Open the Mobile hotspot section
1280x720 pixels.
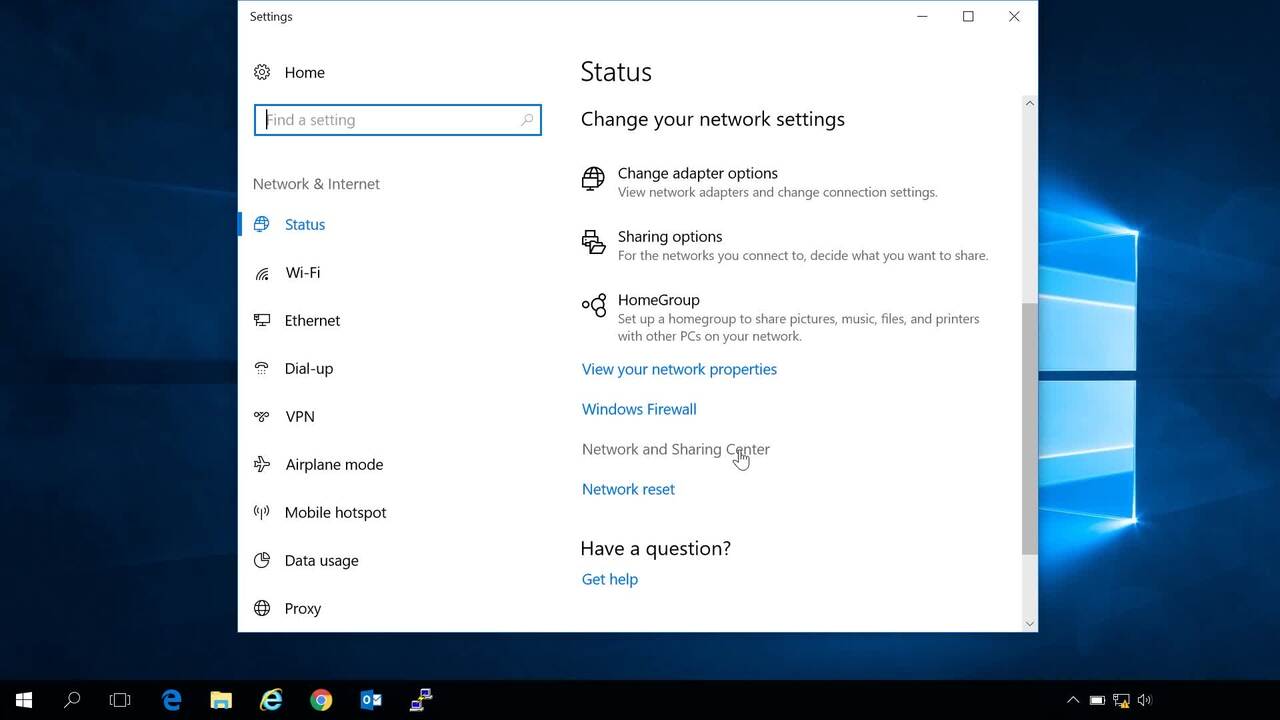point(335,513)
